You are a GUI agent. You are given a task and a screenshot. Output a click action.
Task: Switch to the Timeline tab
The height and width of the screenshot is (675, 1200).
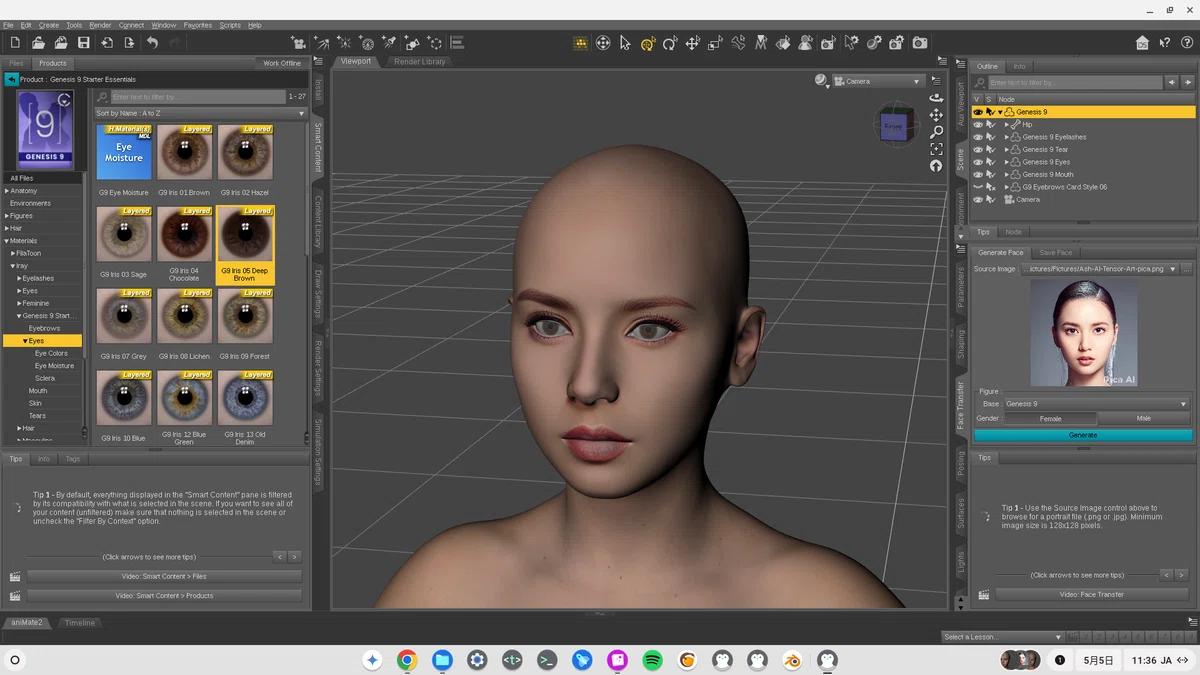click(x=80, y=623)
